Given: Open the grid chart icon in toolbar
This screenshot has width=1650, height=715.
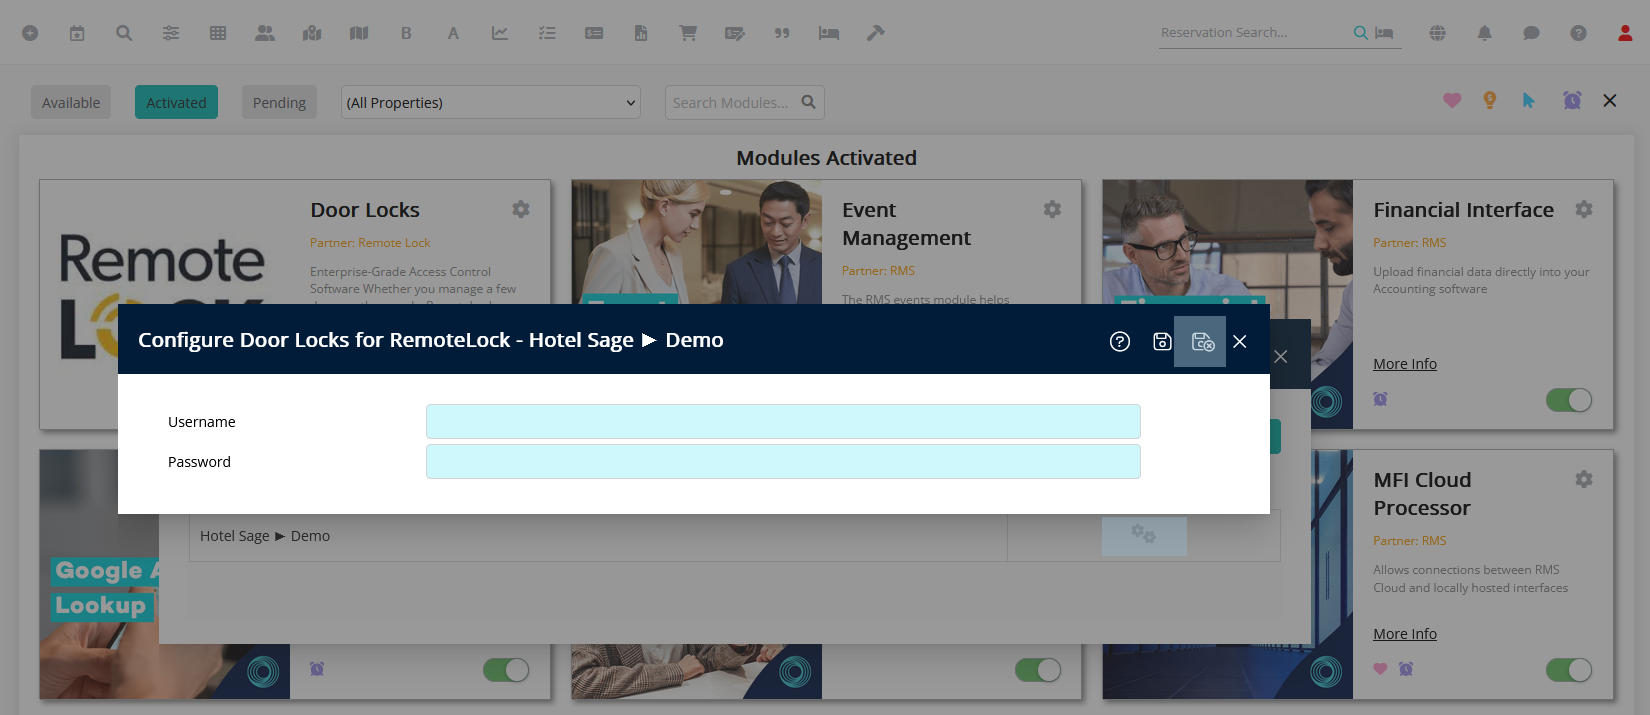Looking at the screenshot, I should click(218, 33).
